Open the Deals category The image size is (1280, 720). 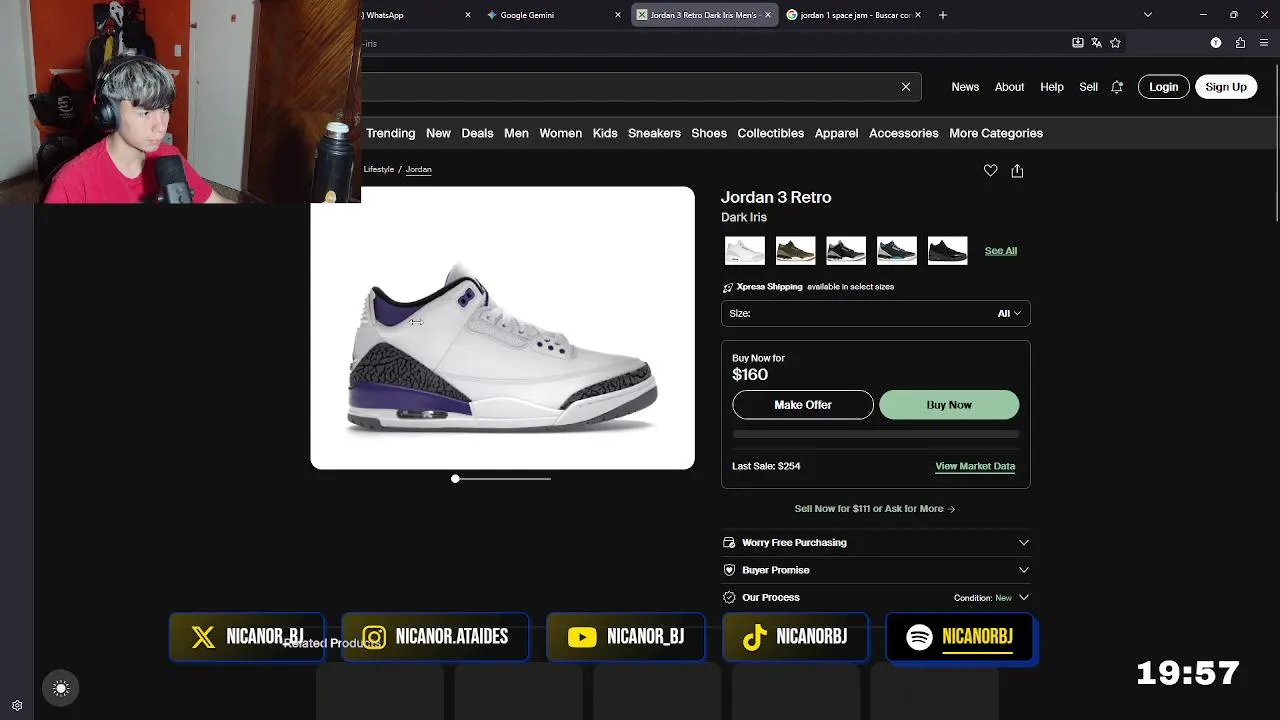[x=477, y=133]
